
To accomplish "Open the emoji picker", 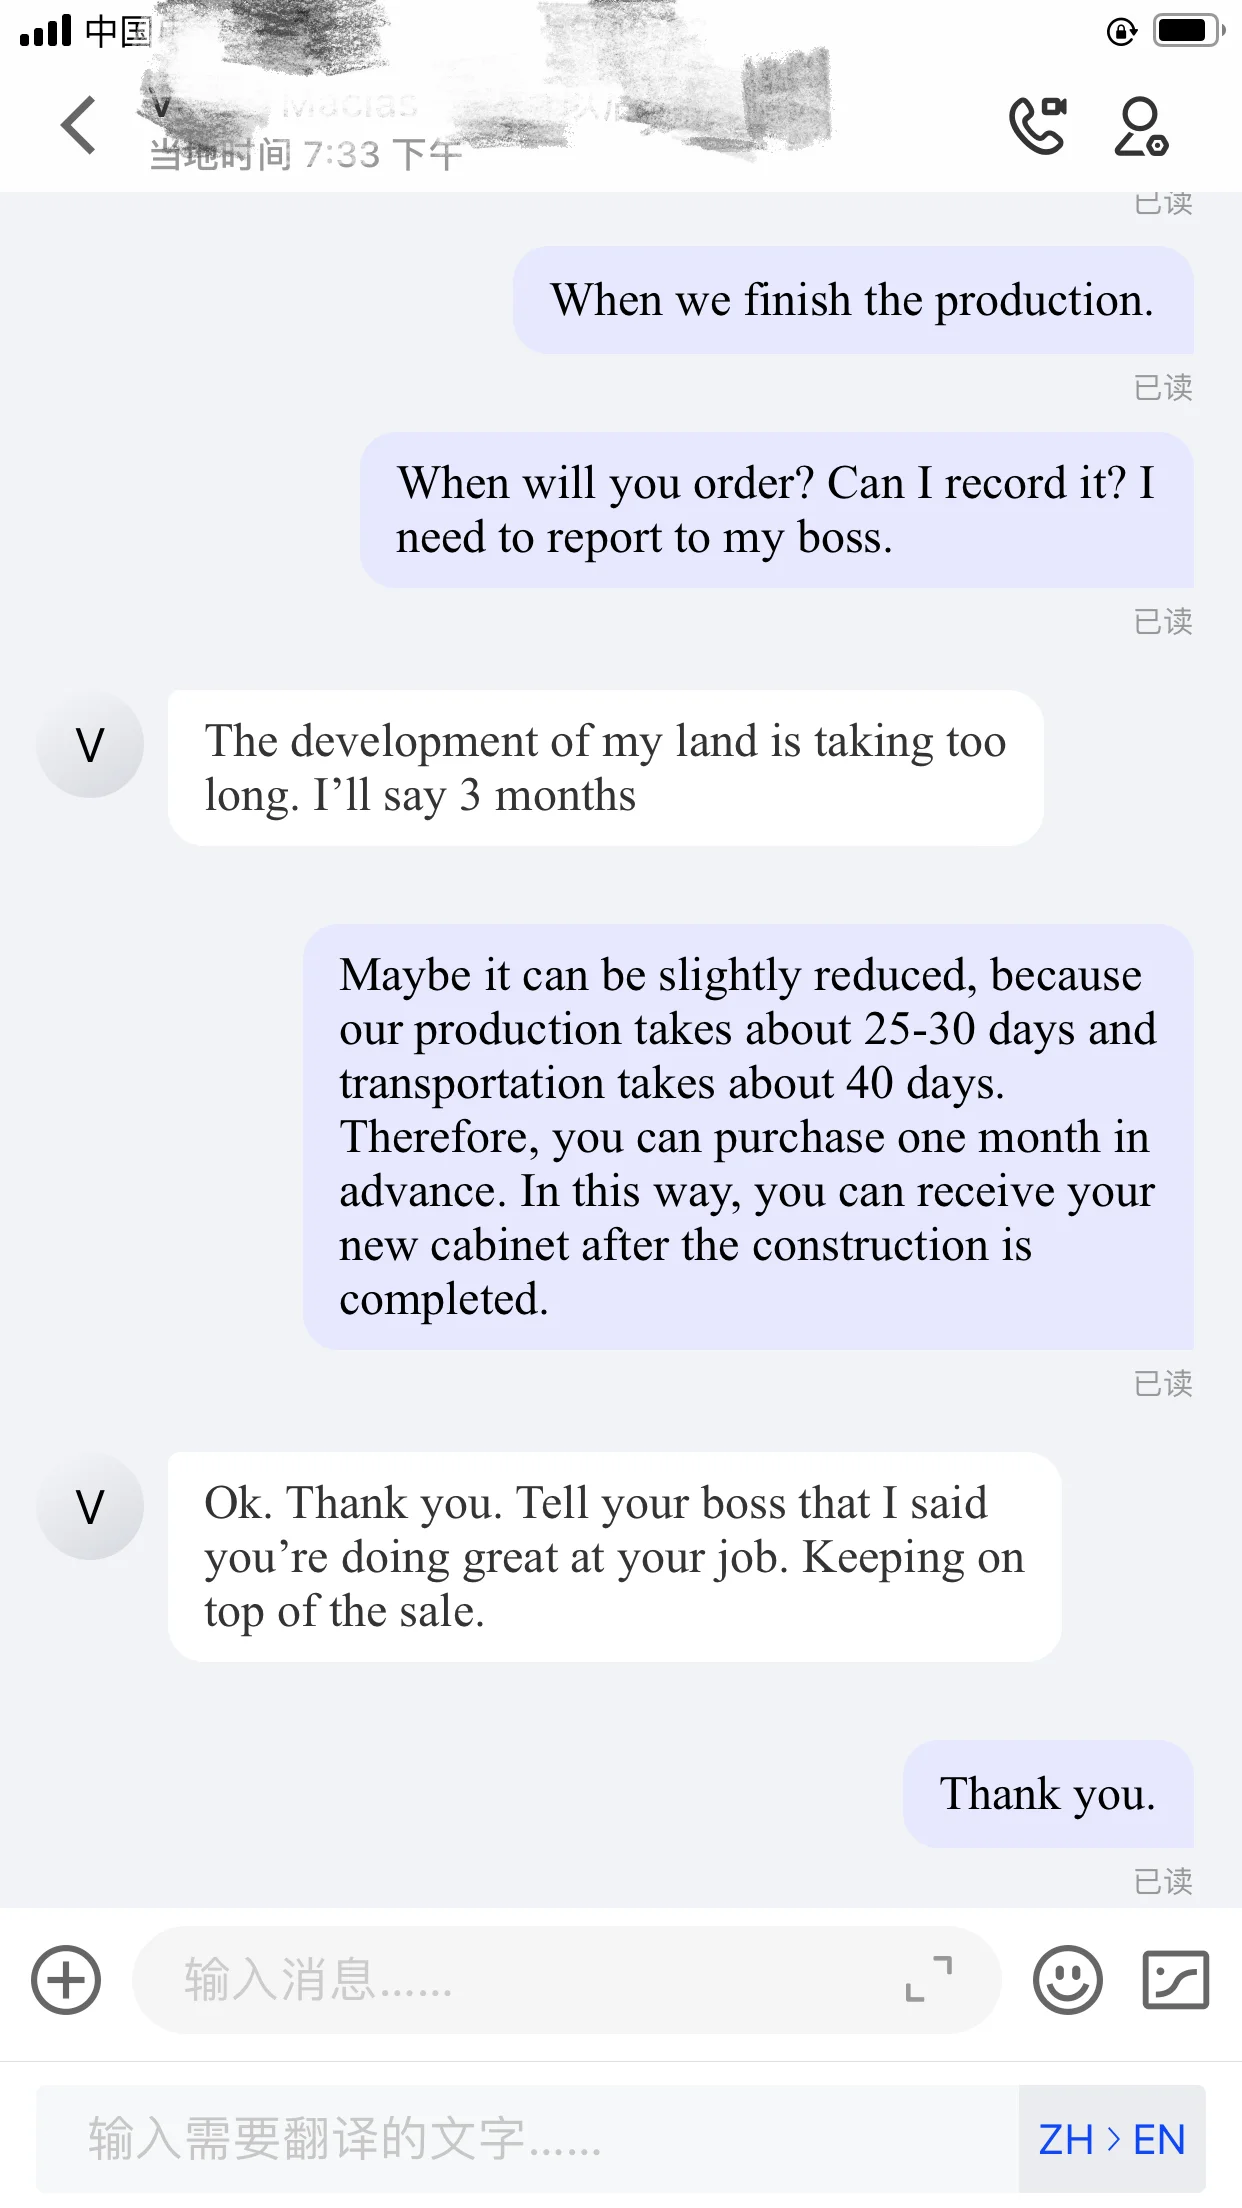I will click(x=1067, y=1980).
